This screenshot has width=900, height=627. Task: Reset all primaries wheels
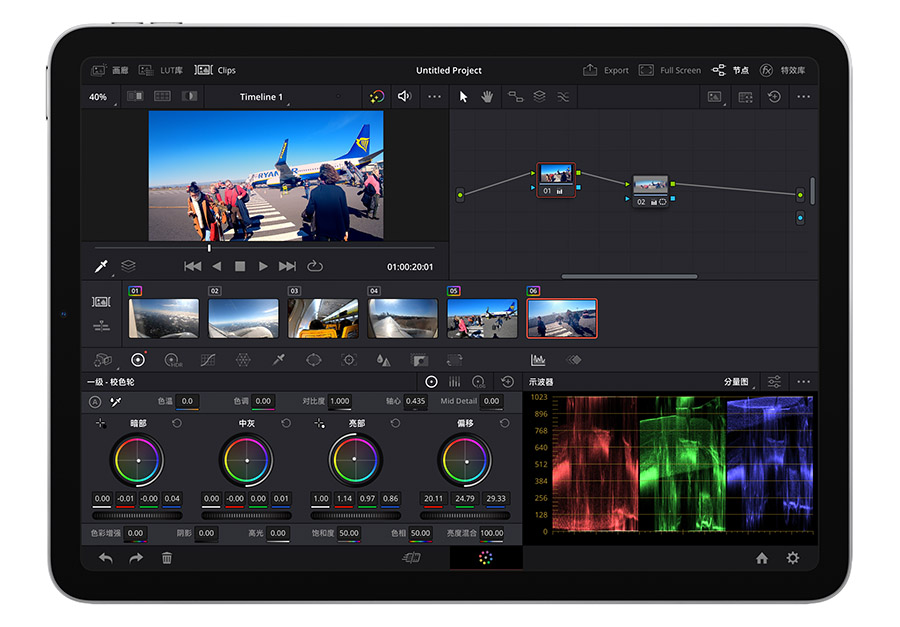click(x=507, y=381)
